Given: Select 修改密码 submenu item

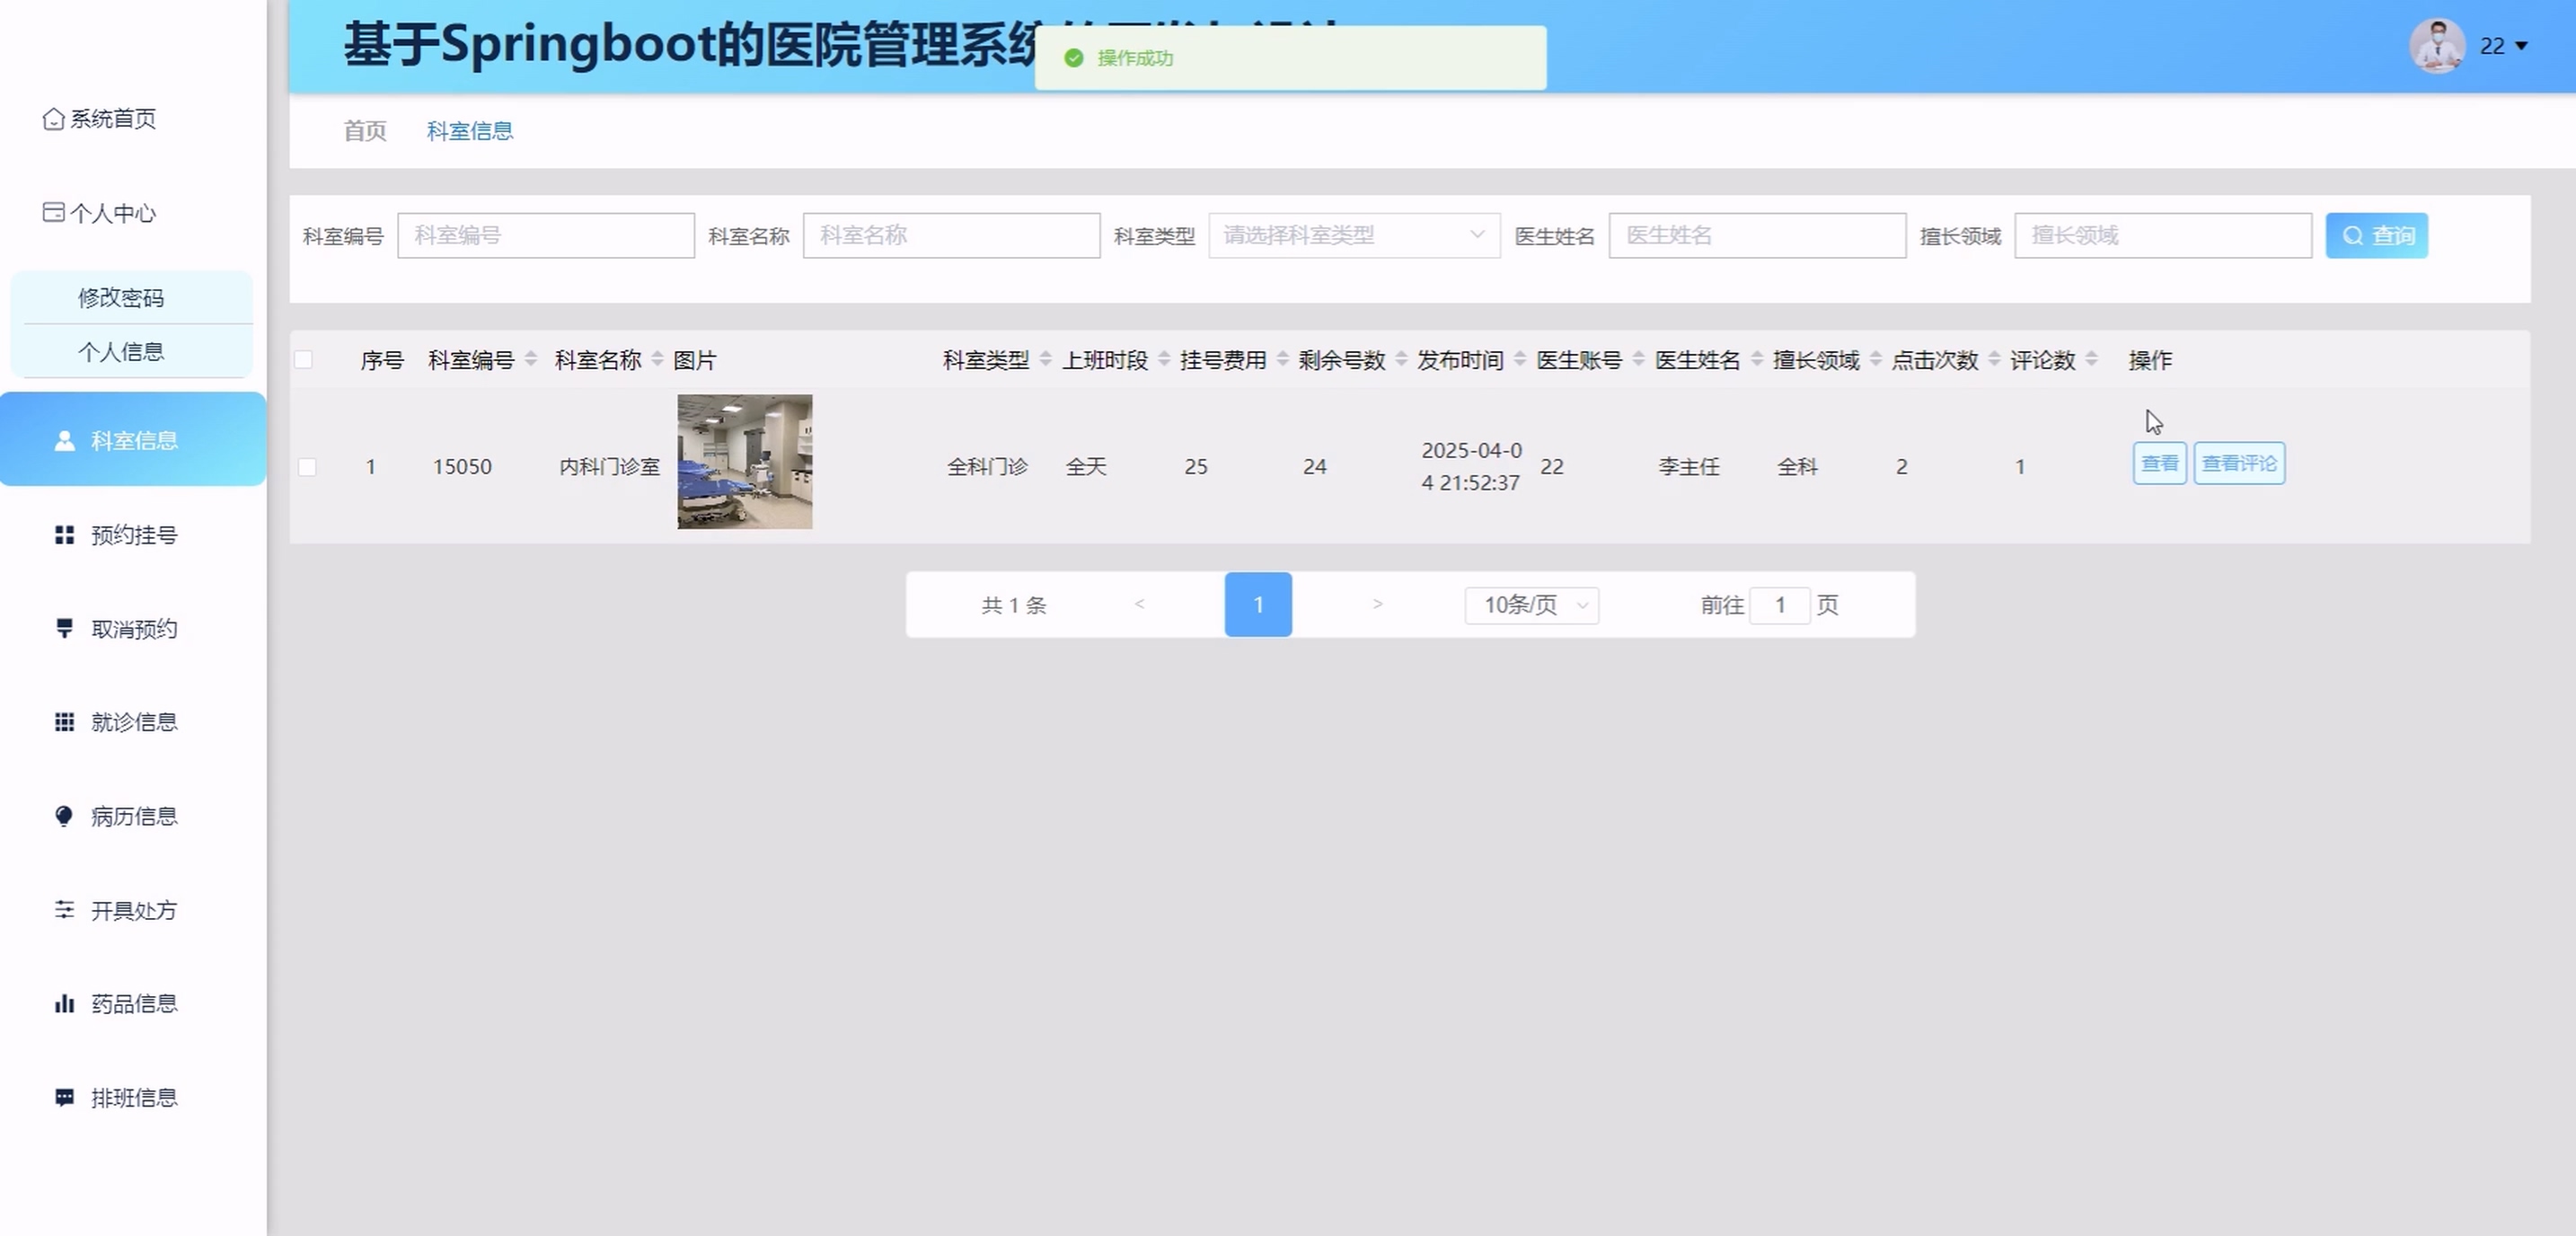Looking at the screenshot, I should [121, 297].
